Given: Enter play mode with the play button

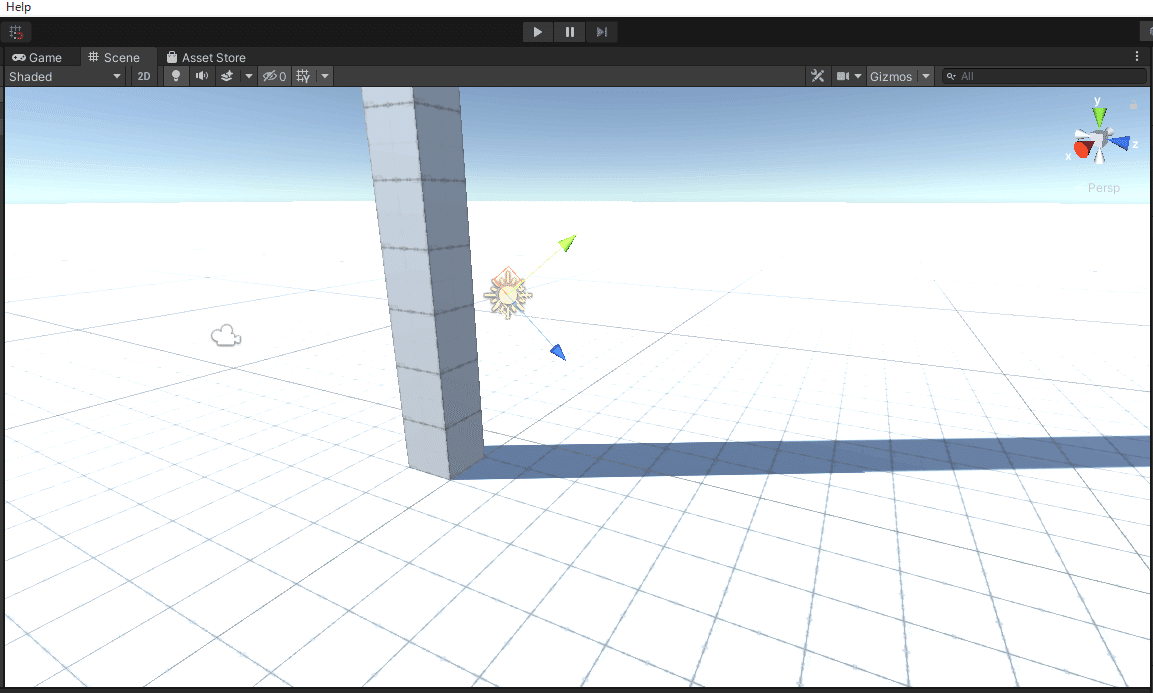Looking at the screenshot, I should (x=537, y=31).
